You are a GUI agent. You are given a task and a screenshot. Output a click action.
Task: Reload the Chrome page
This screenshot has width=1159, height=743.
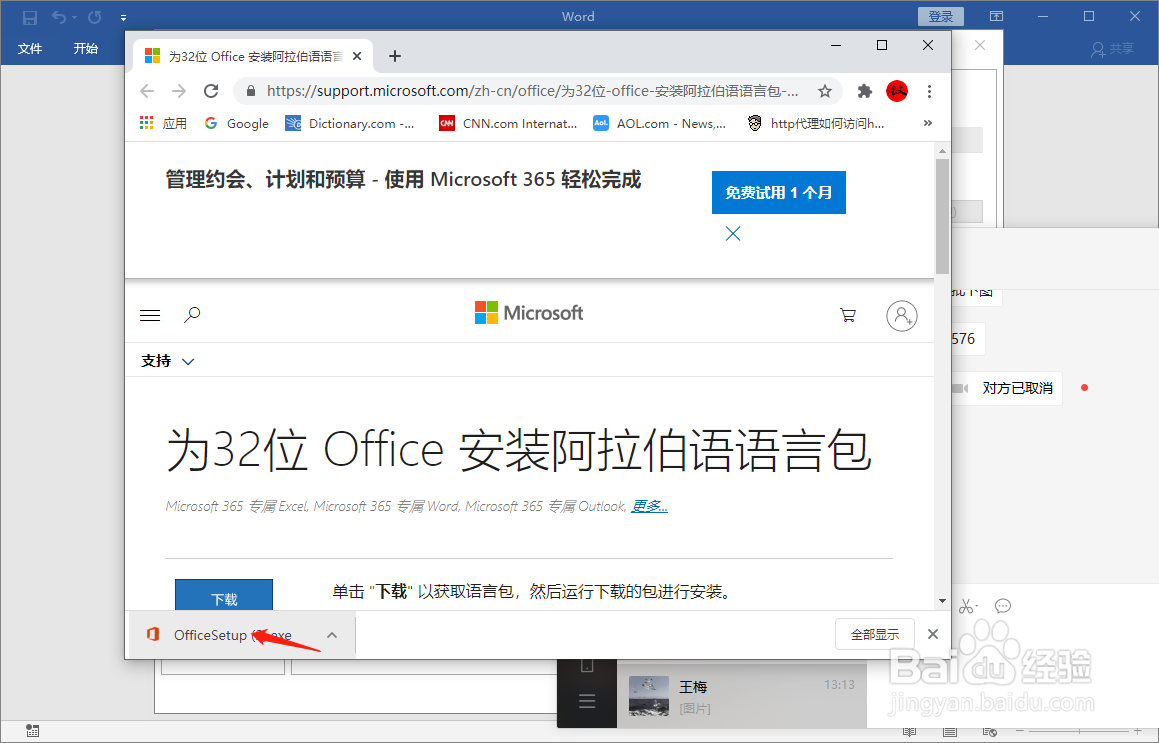[211, 91]
